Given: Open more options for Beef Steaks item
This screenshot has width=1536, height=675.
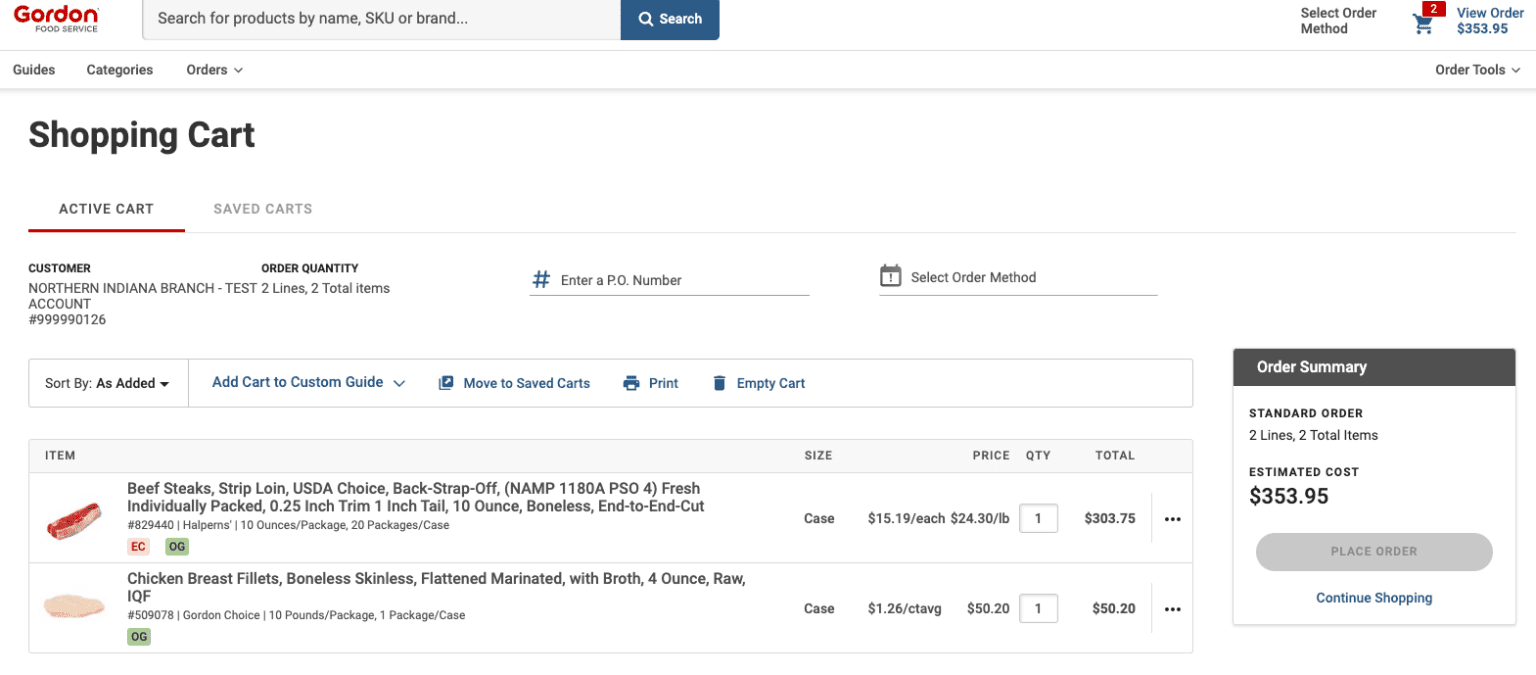Looking at the screenshot, I should point(1172,519).
